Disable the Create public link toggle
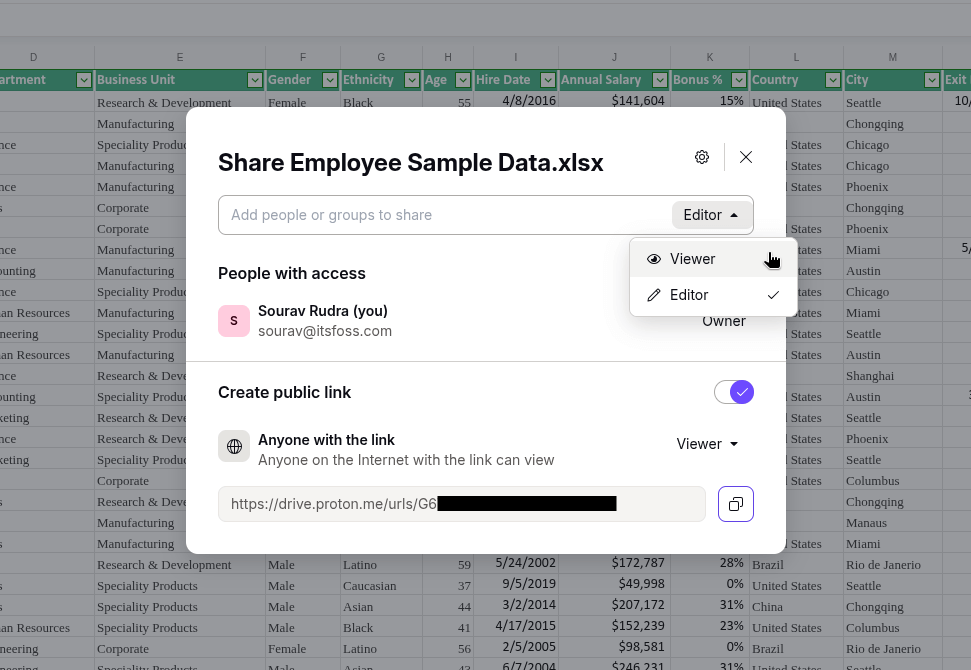This screenshot has height=670, width=971. pyautogui.click(x=734, y=392)
